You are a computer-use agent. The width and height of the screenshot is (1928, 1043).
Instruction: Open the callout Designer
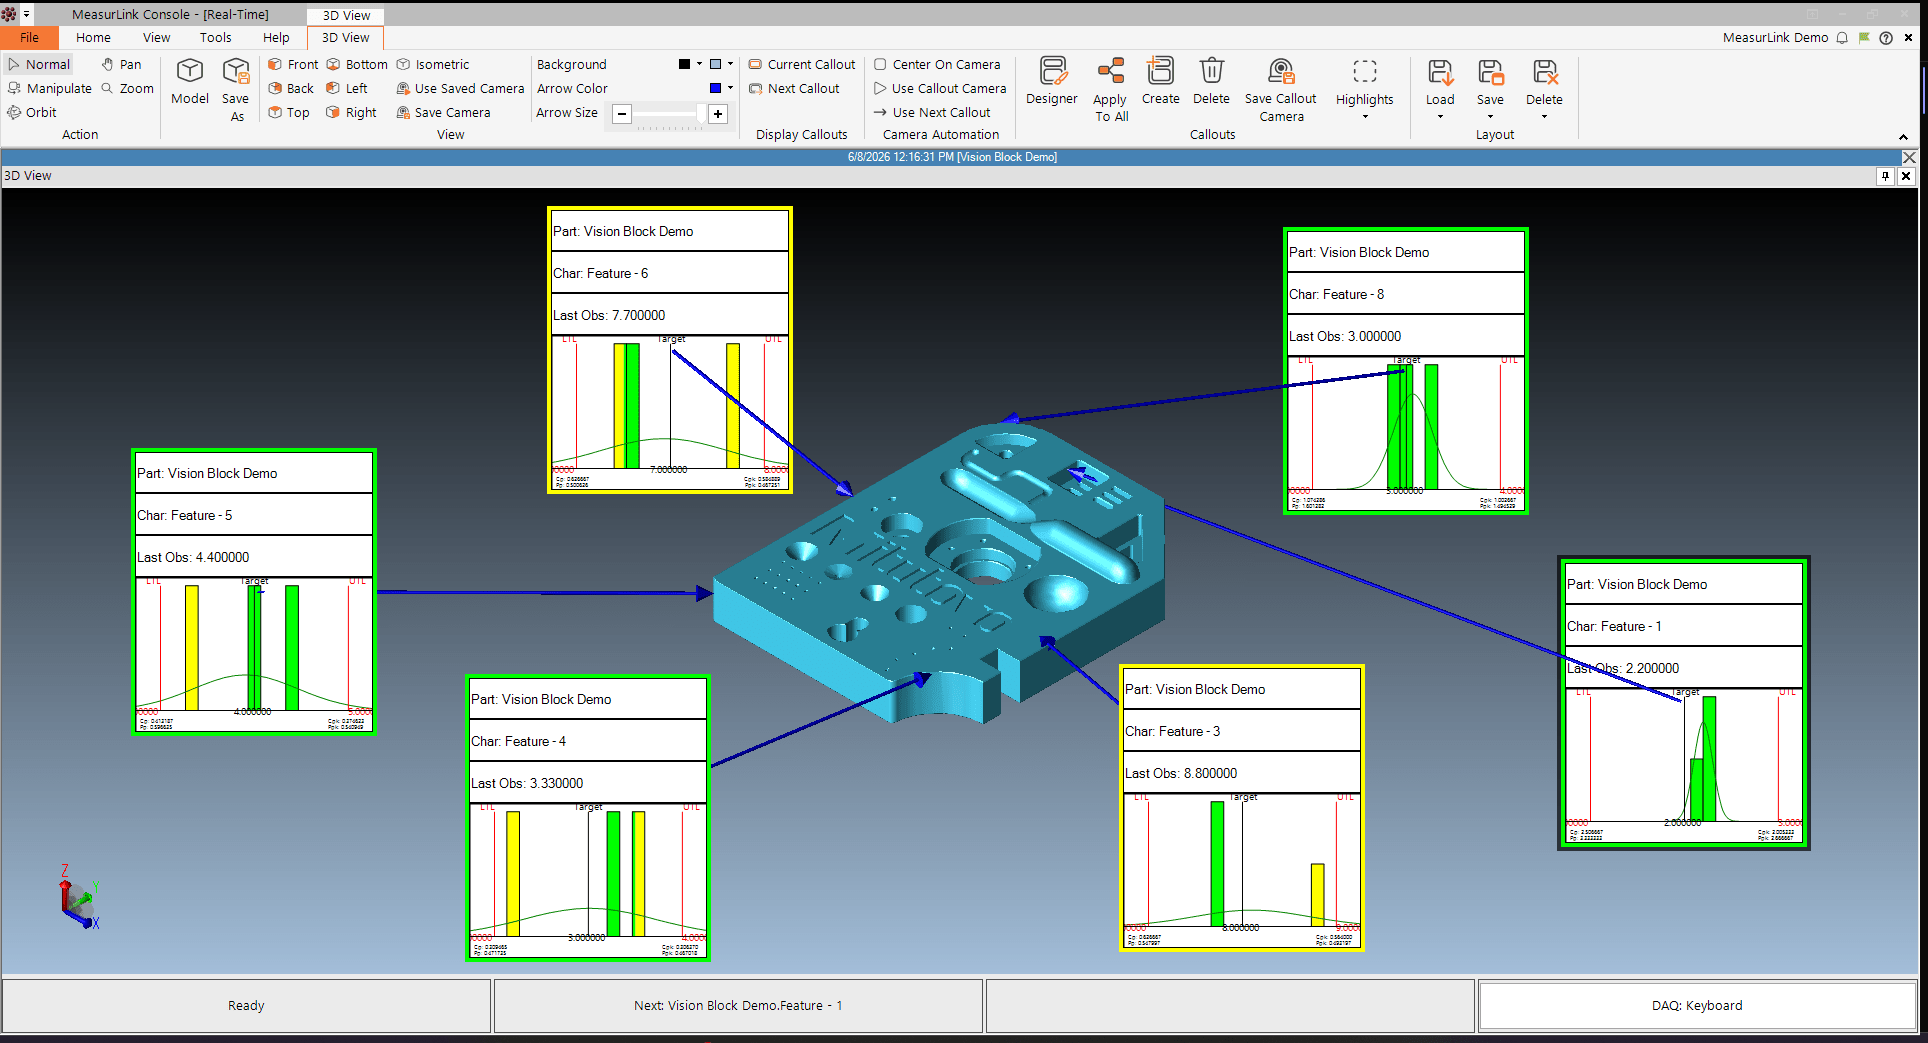tap(1052, 81)
